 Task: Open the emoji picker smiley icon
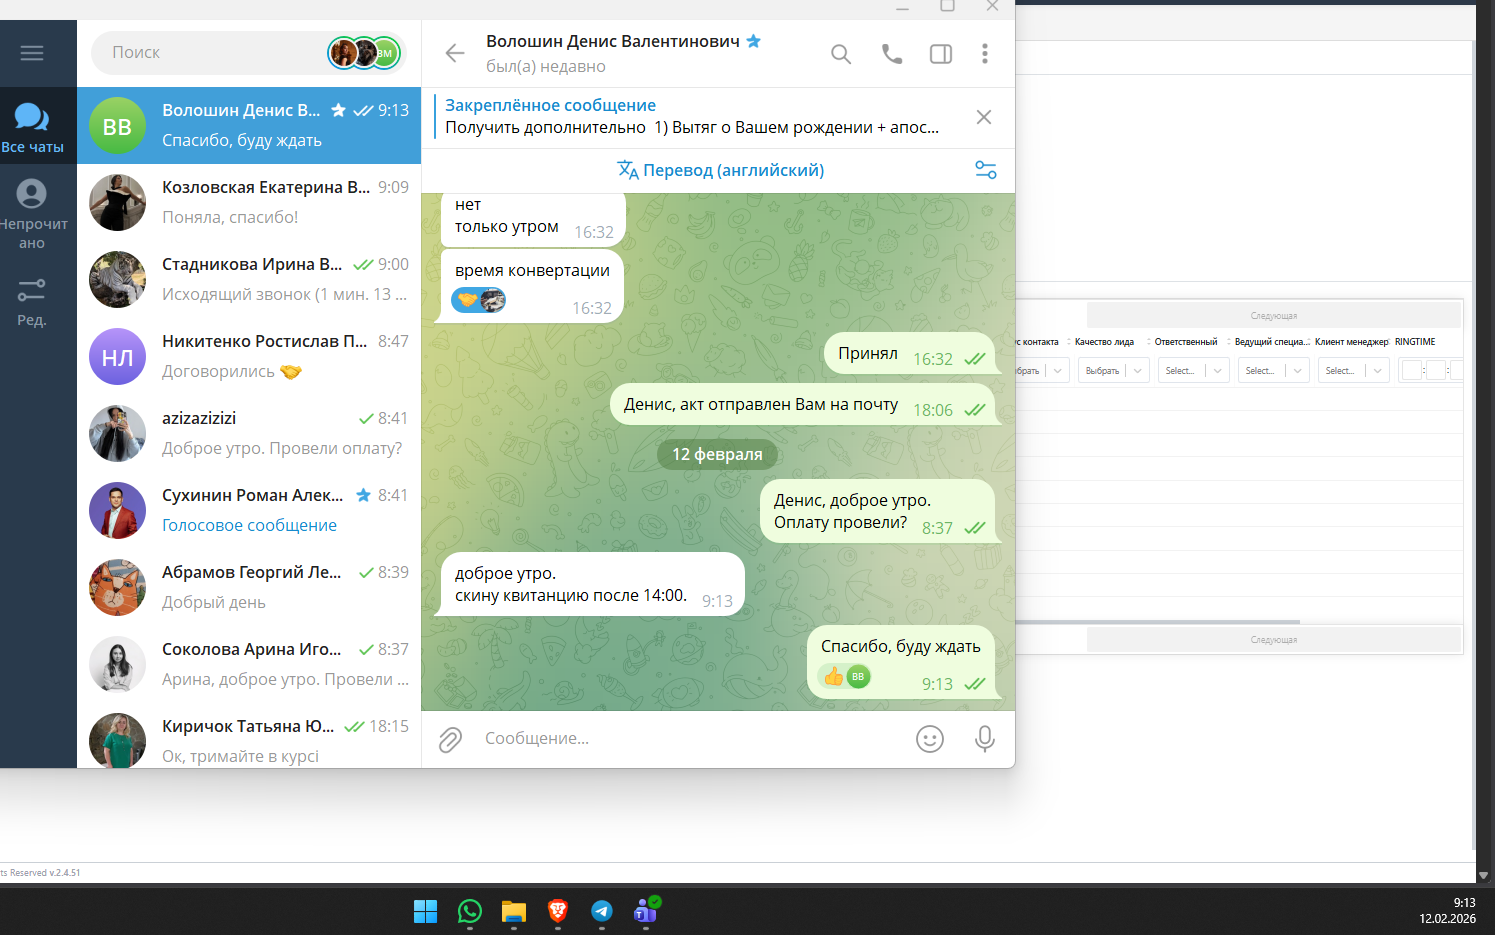930,739
